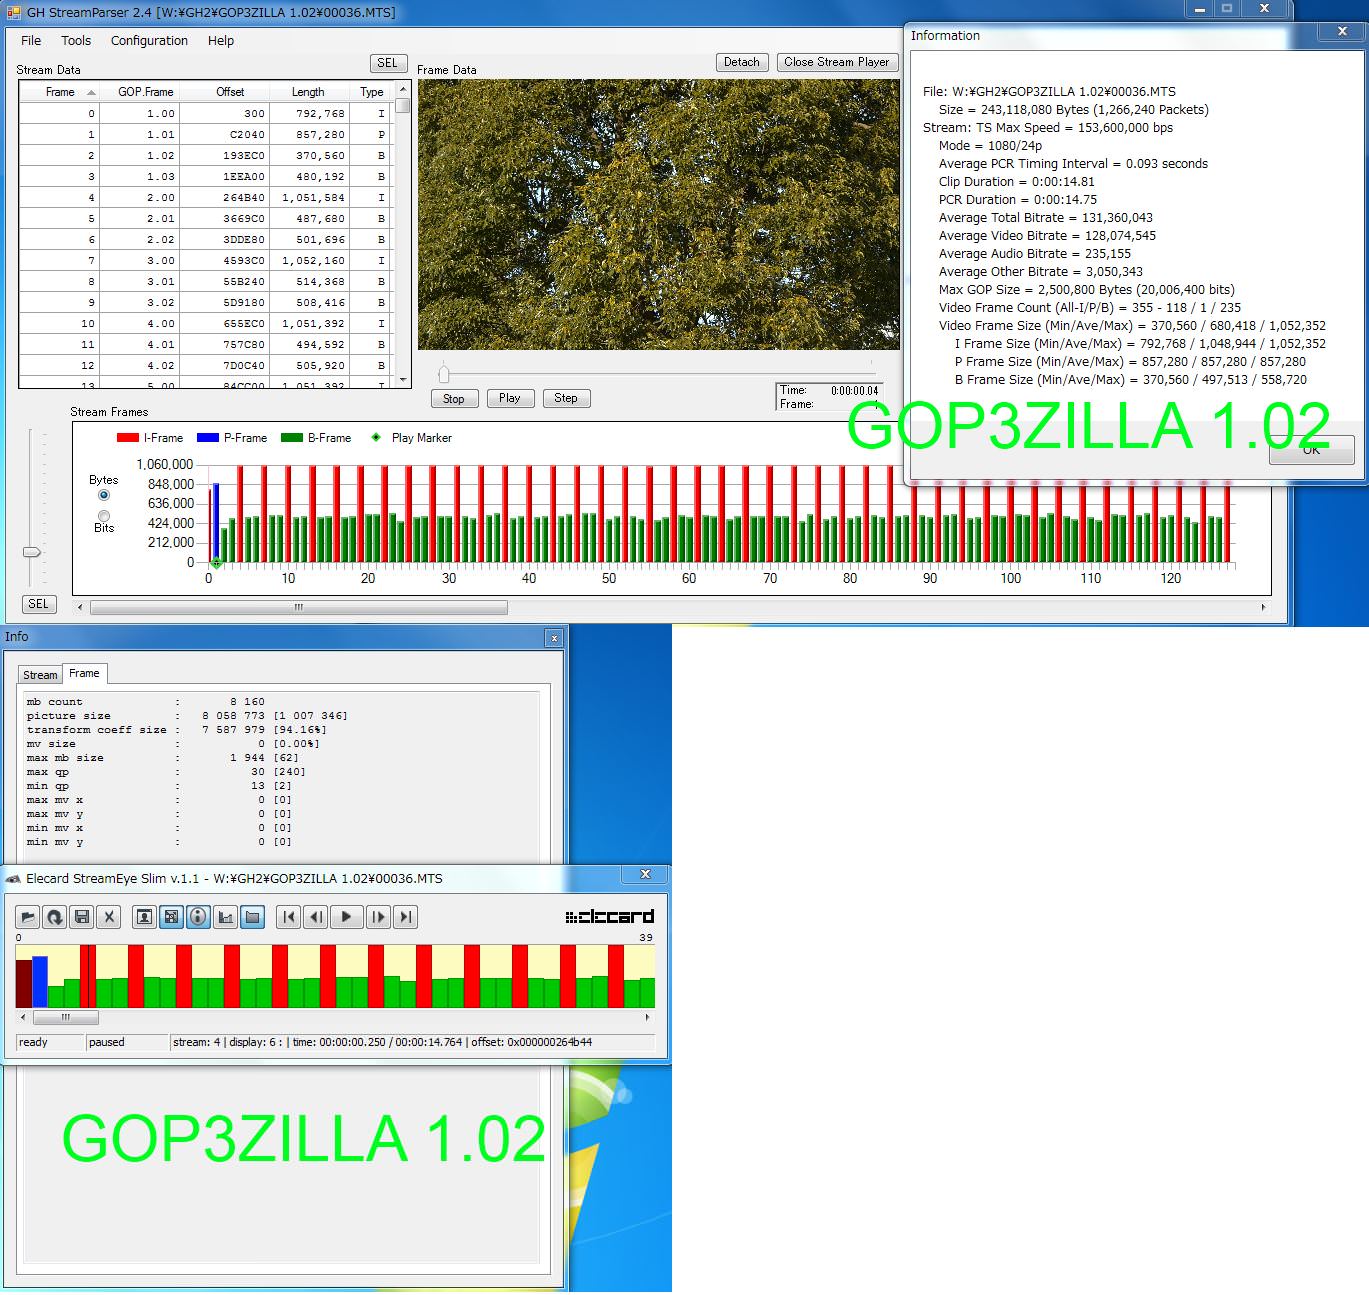Click the reload stream icon in StreamEye
The width and height of the screenshot is (1369, 1295).
54,917
